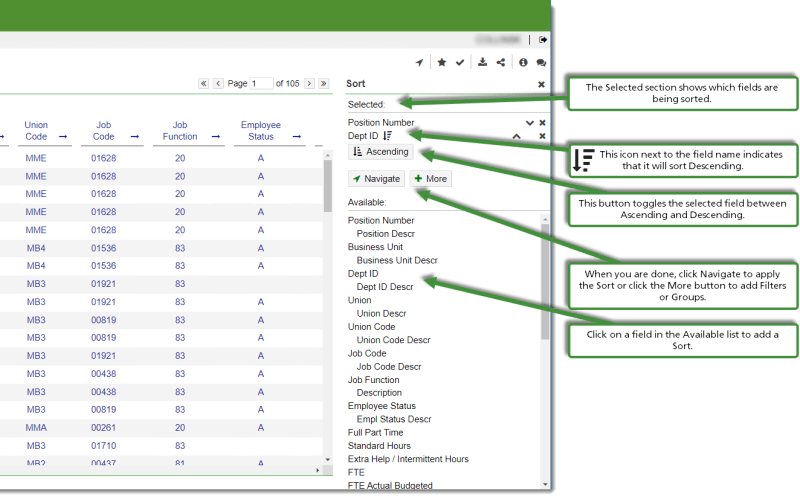This screenshot has width=800, height=496.
Task: Add Job Function from Available list
Action: tap(373, 380)
